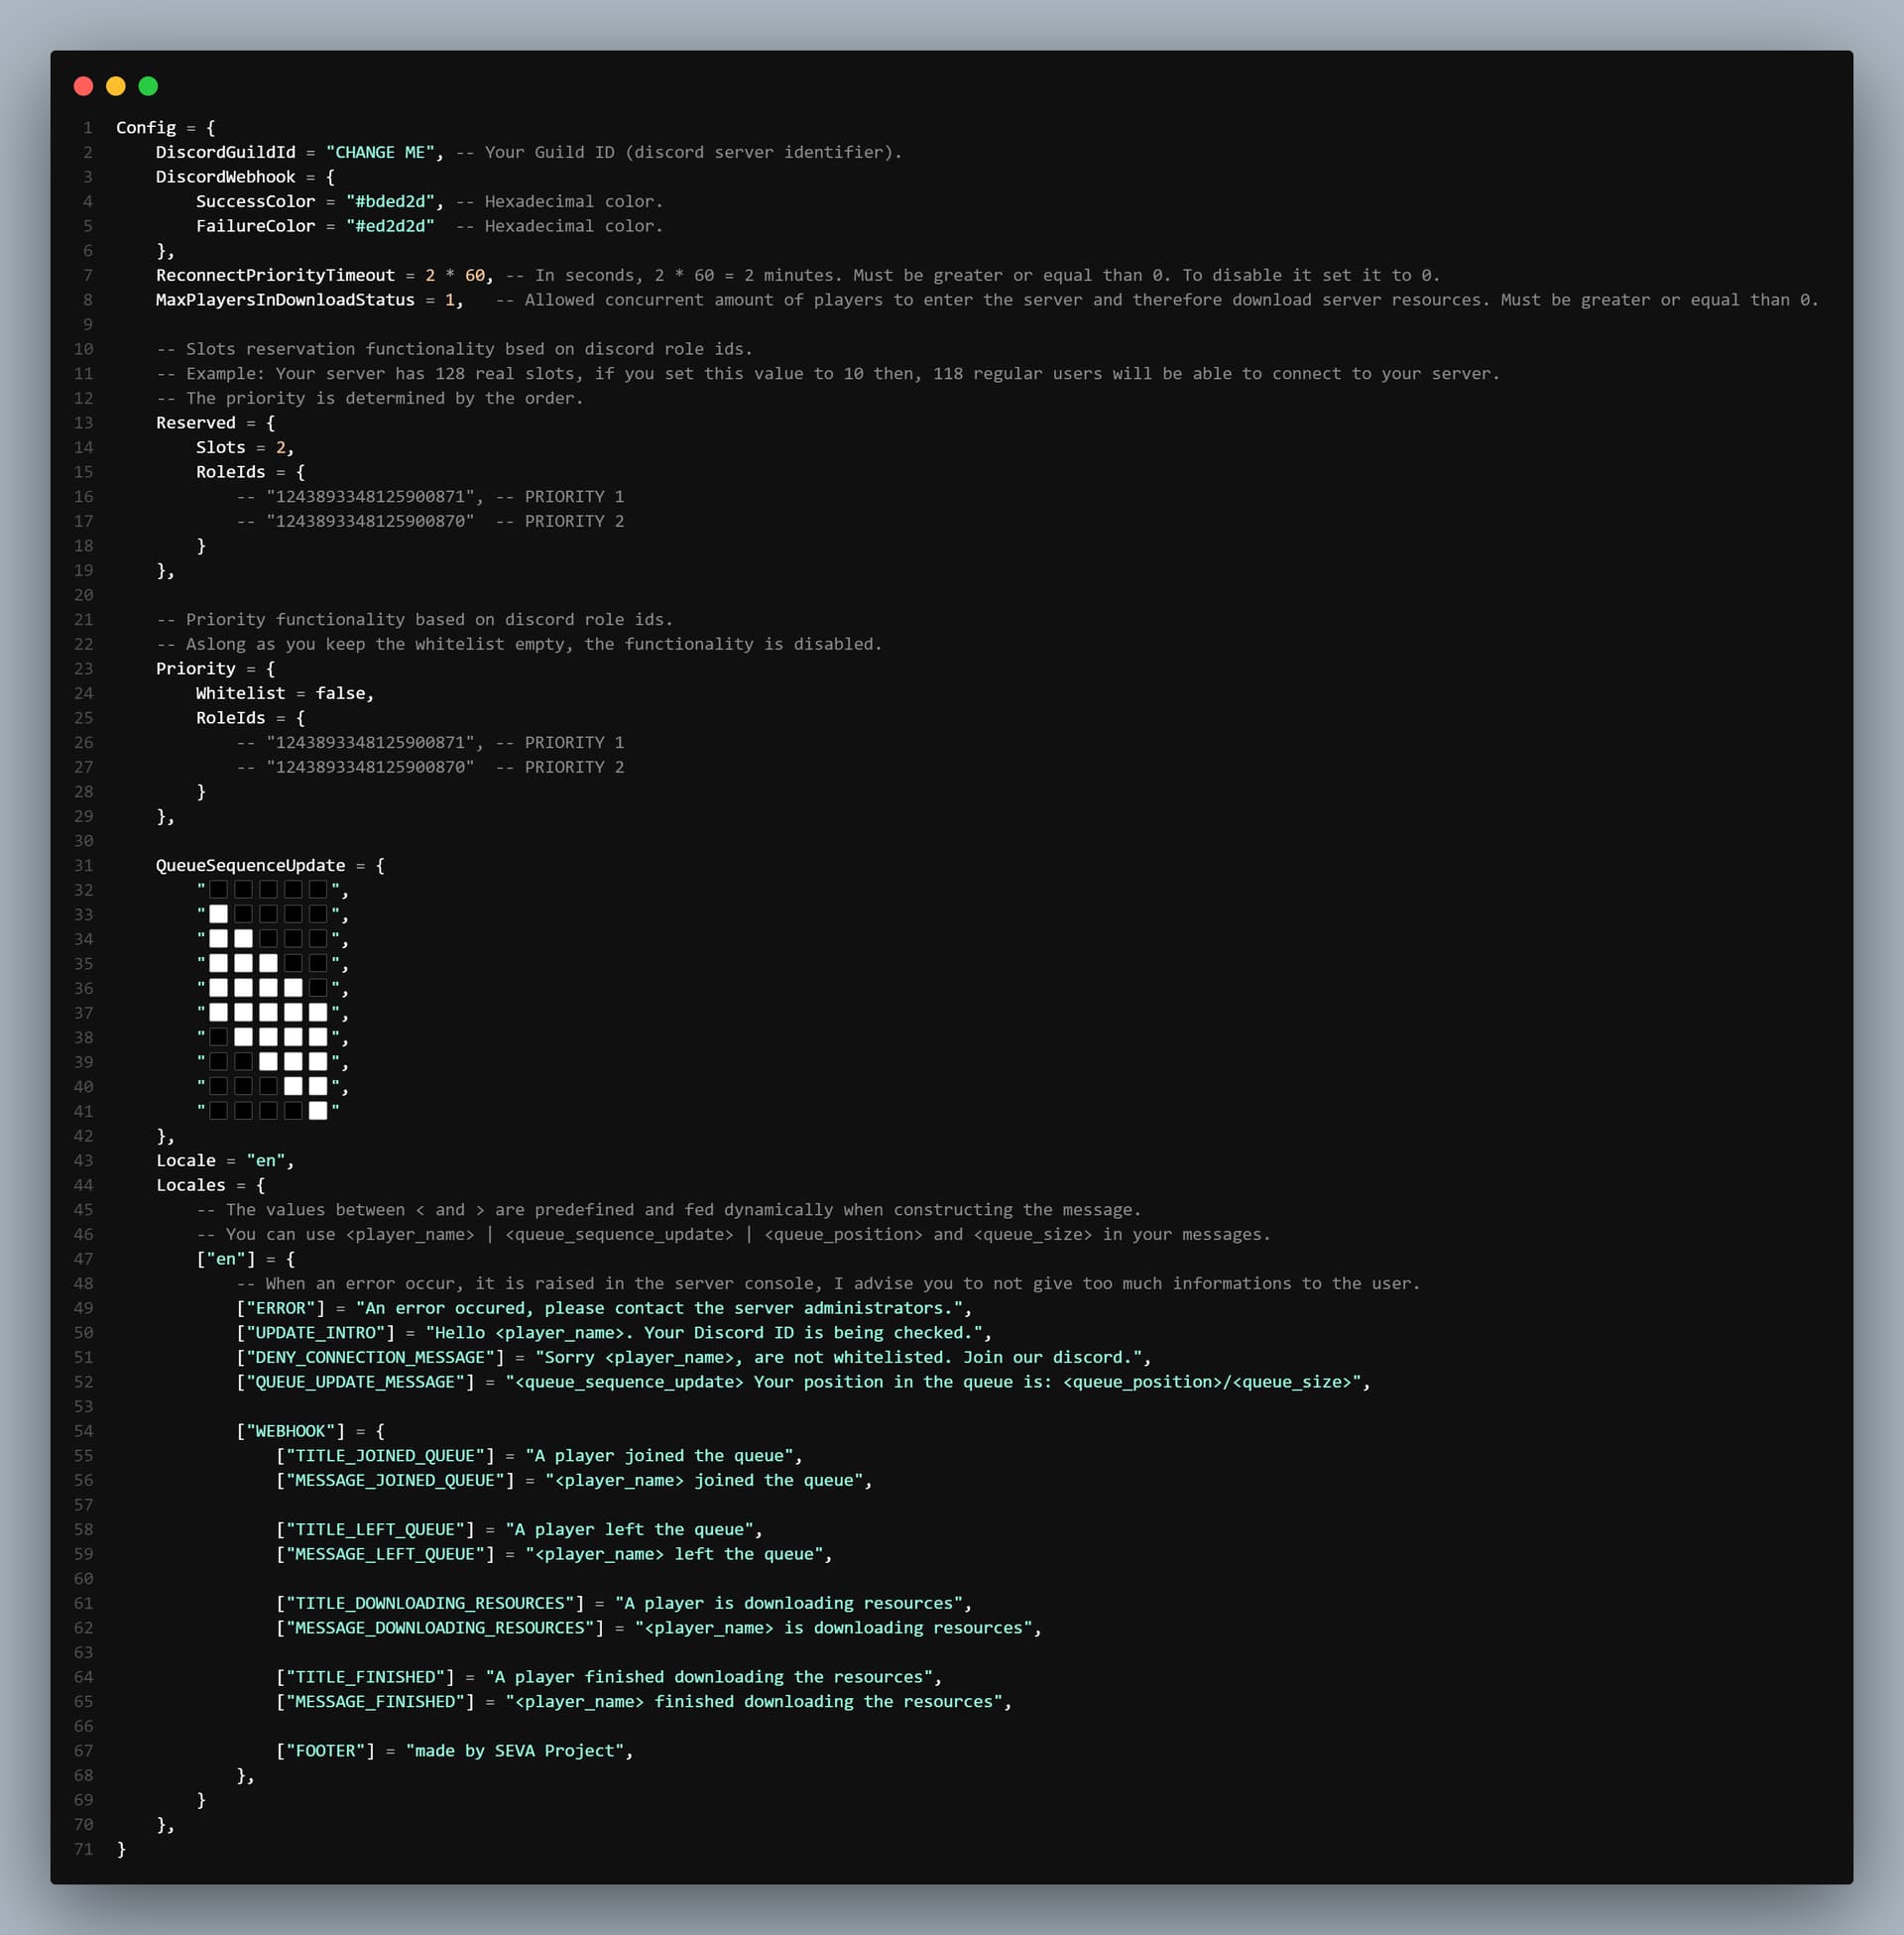
Task: Click the yellow minimize circle icon
Action: pyautogui.click(x=116, y=86)
